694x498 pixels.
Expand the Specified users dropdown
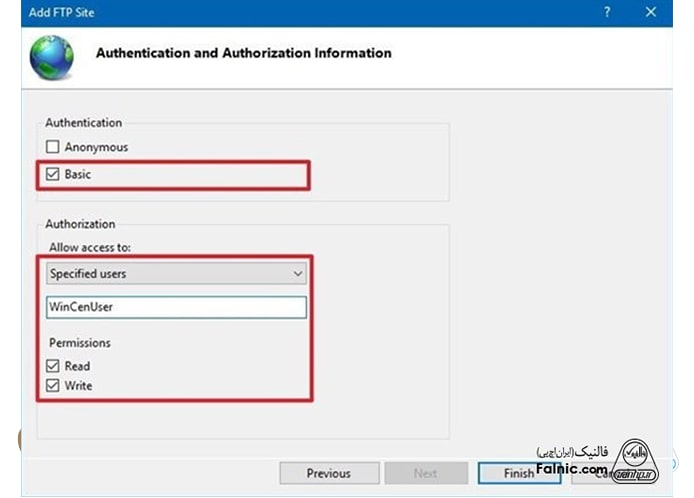(176, 273)
